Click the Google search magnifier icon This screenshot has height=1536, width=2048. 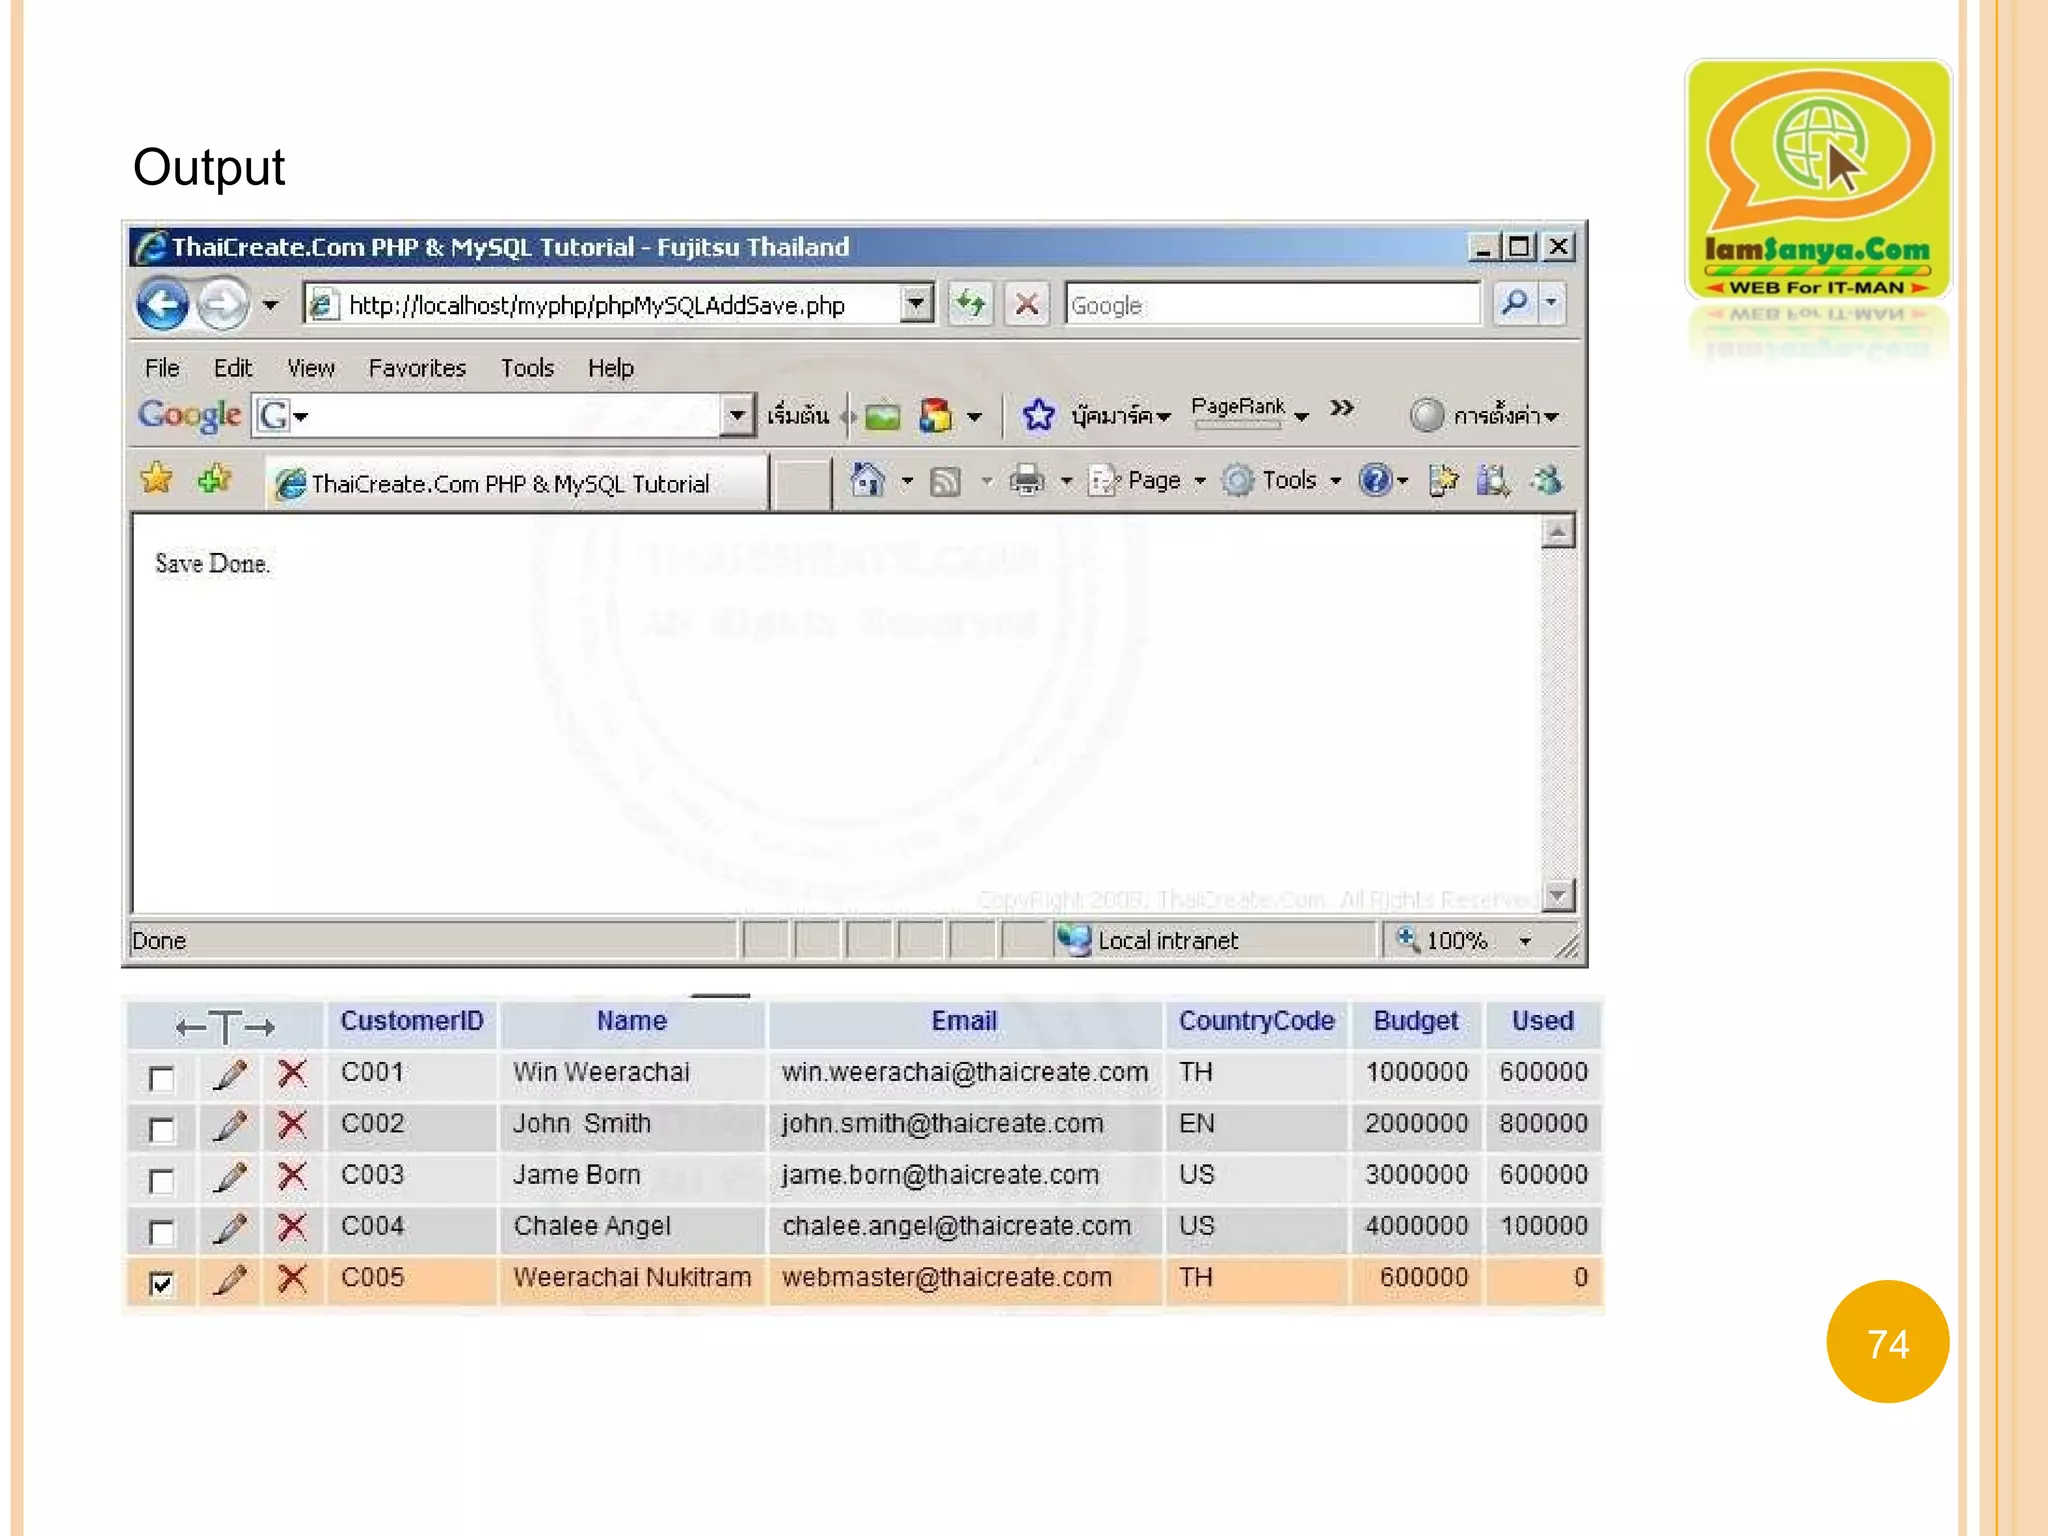(x=1515, y=303)
